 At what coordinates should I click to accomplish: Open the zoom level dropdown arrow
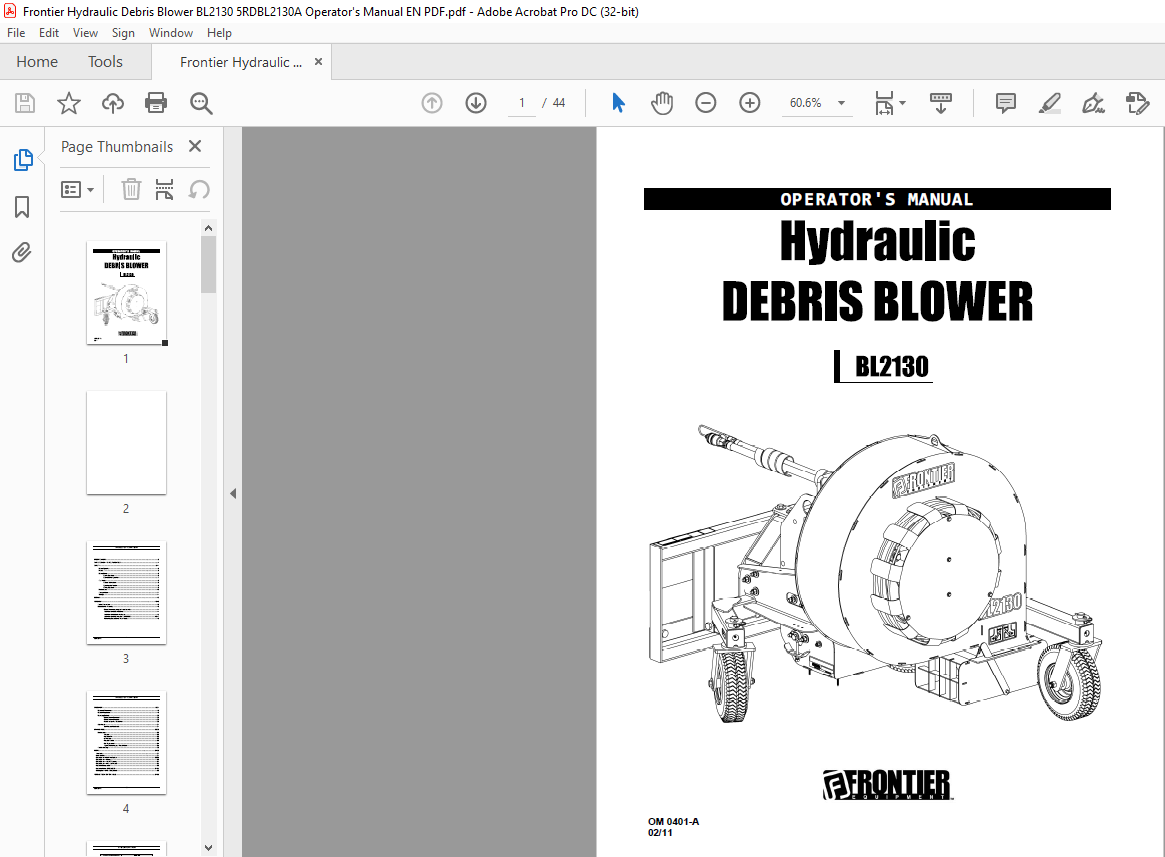coord(841,103)
